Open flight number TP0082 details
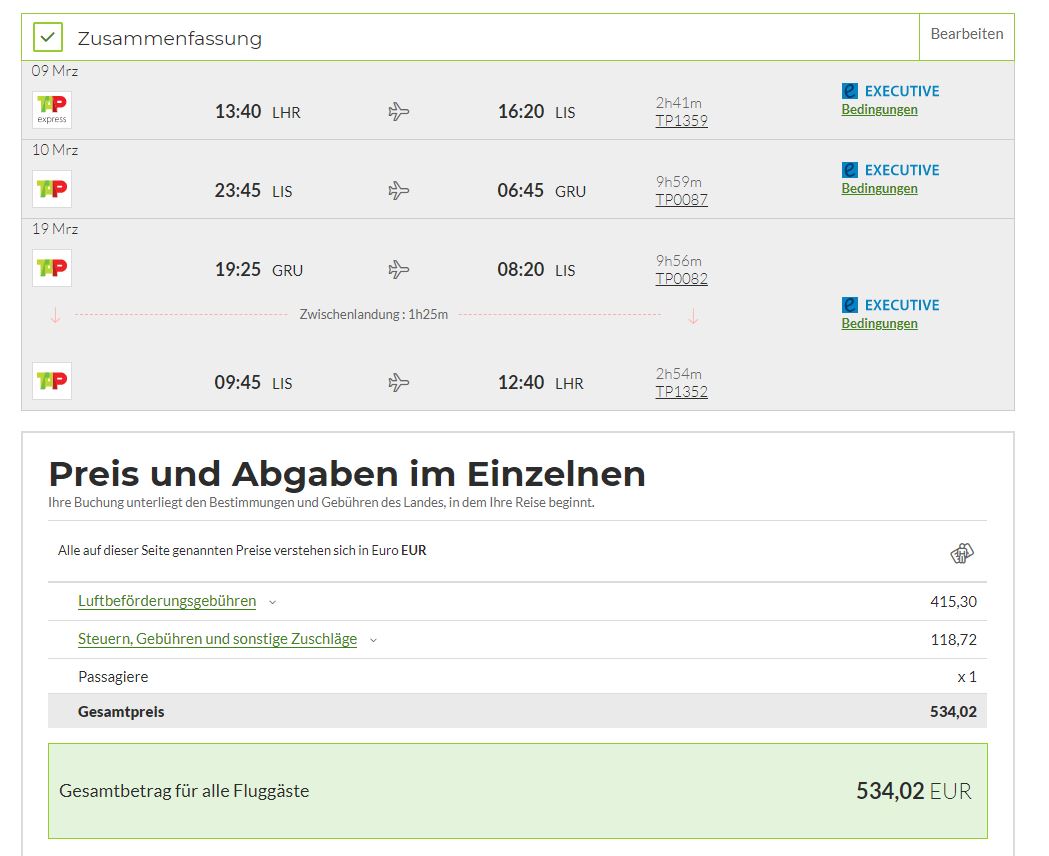 pyautogui.click(x=682, y=279)
